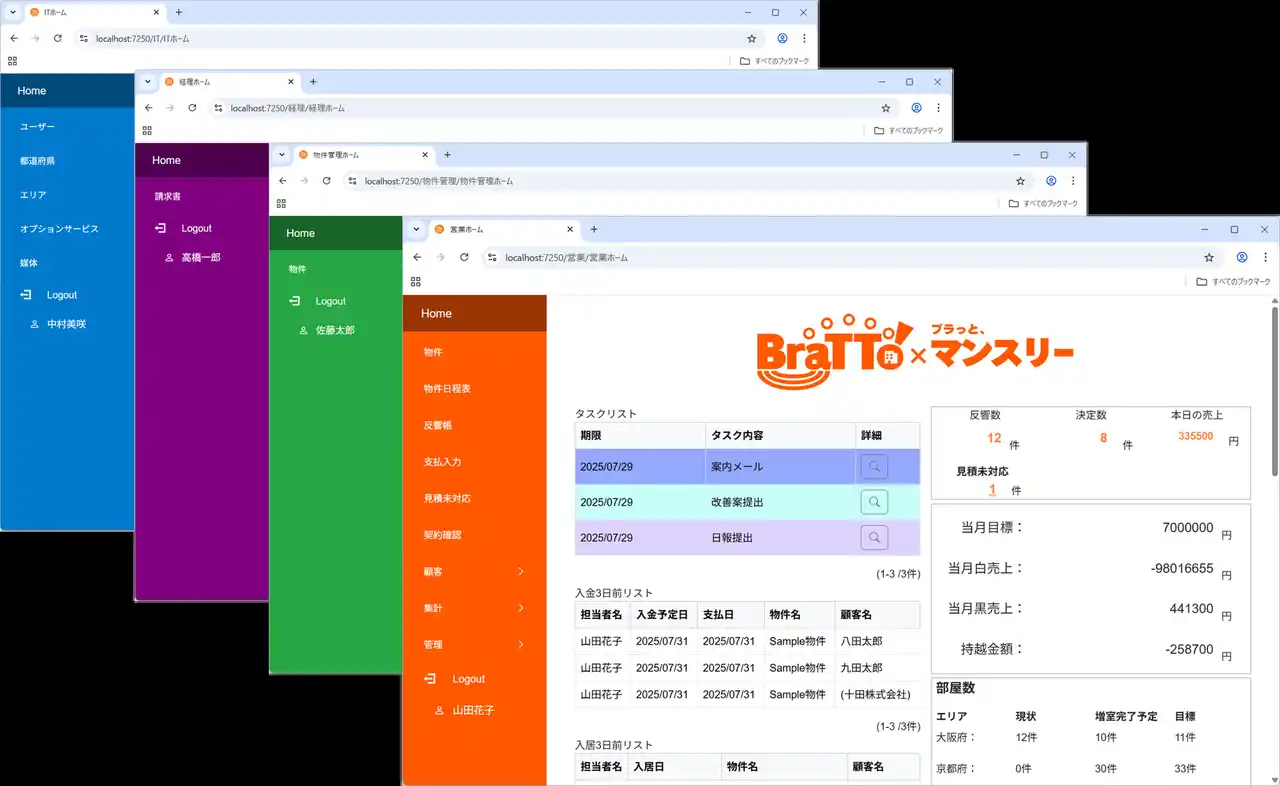1280x786 pixels.
Task: Bookmark 営業ホーム page with star icon
Action: 1208,257
